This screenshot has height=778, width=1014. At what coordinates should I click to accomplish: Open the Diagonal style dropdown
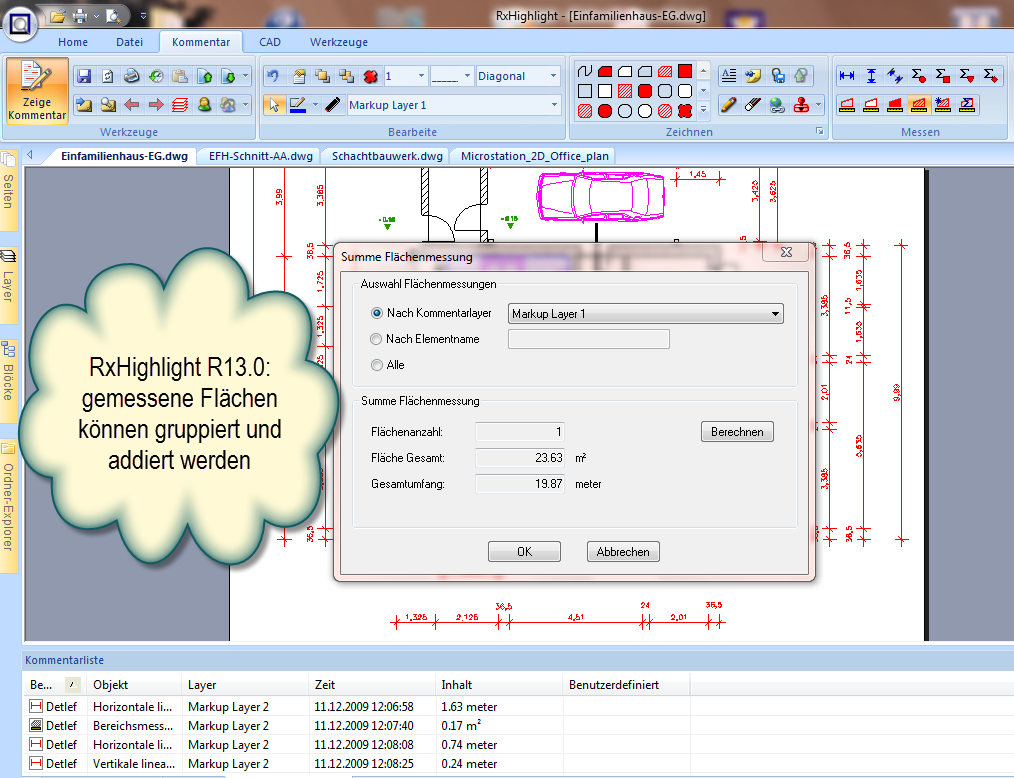553,76
